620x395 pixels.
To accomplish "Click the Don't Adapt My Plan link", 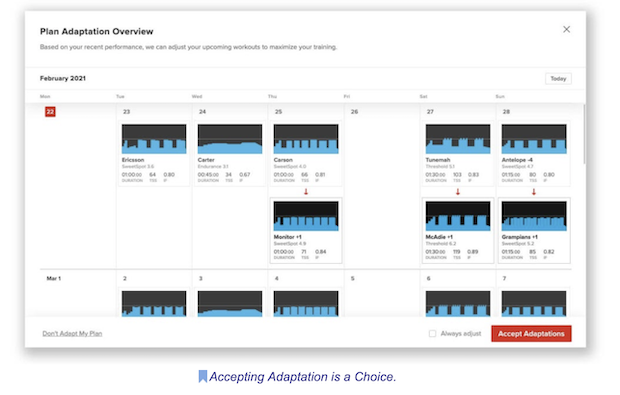I will coord(72,334).
